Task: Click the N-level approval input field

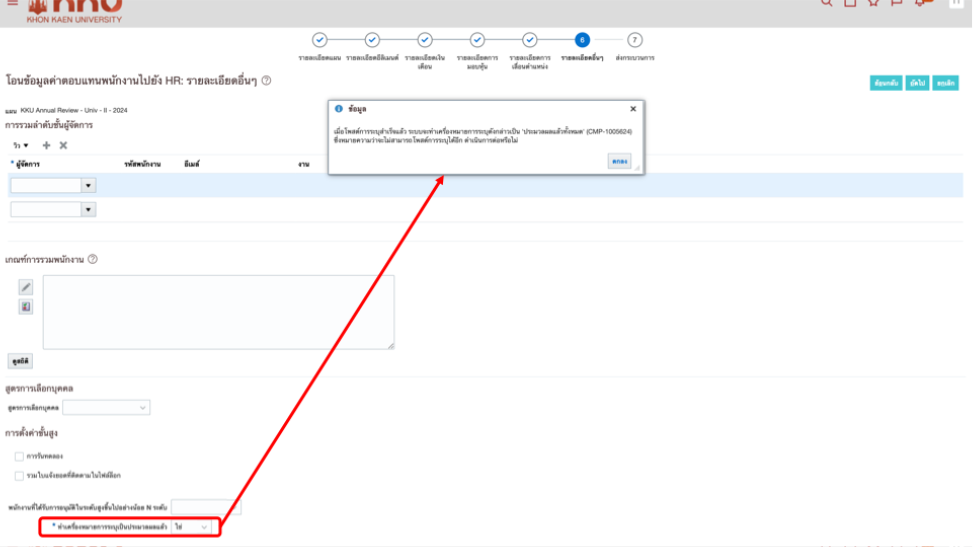Action: (205, 507)
